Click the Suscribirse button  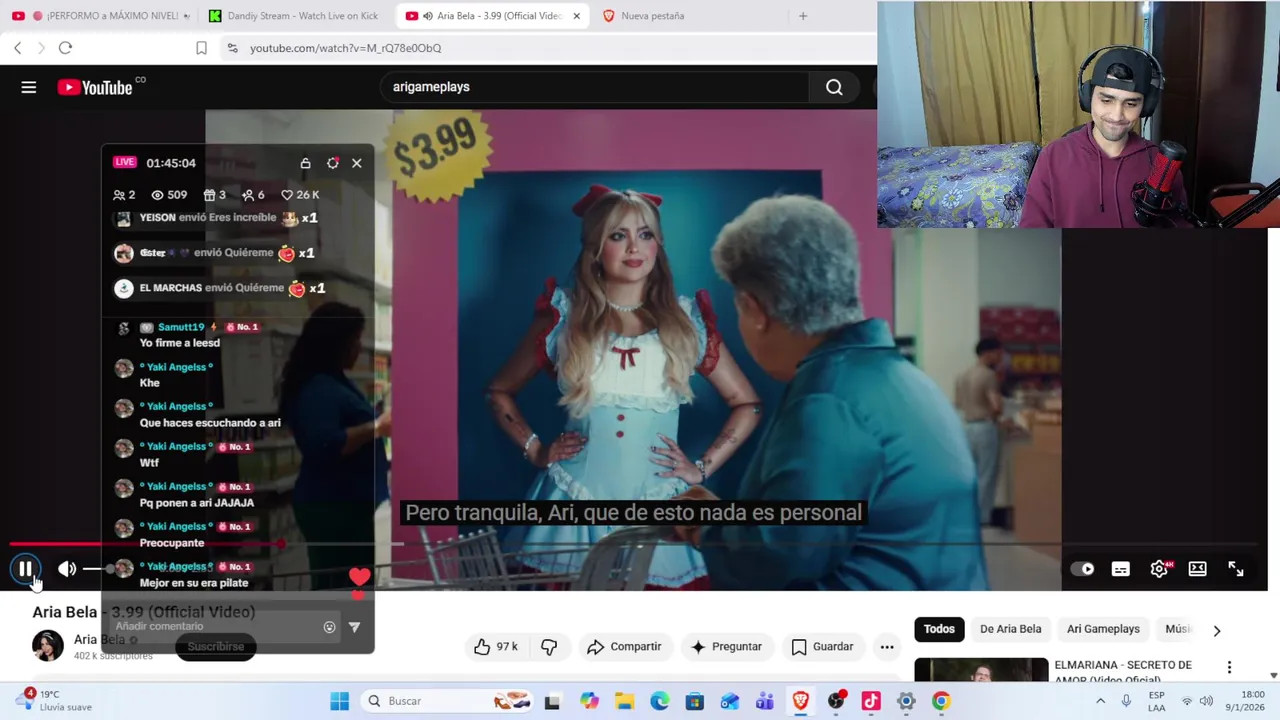point(215,647)
